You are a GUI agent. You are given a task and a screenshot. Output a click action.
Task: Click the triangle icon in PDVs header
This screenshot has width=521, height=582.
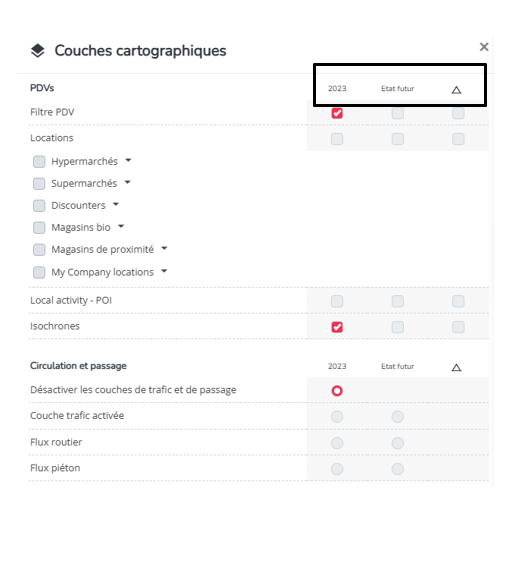[456, 90]
